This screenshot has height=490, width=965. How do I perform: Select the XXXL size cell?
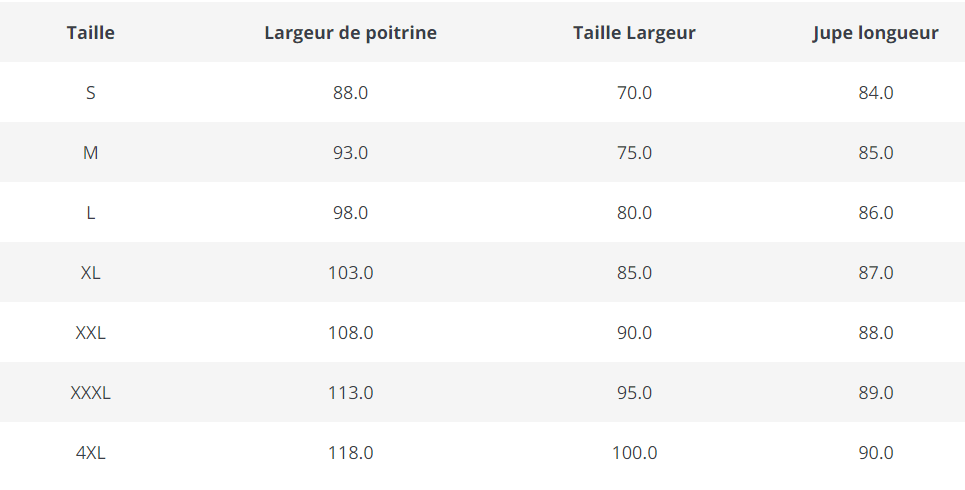click(91, 393)
